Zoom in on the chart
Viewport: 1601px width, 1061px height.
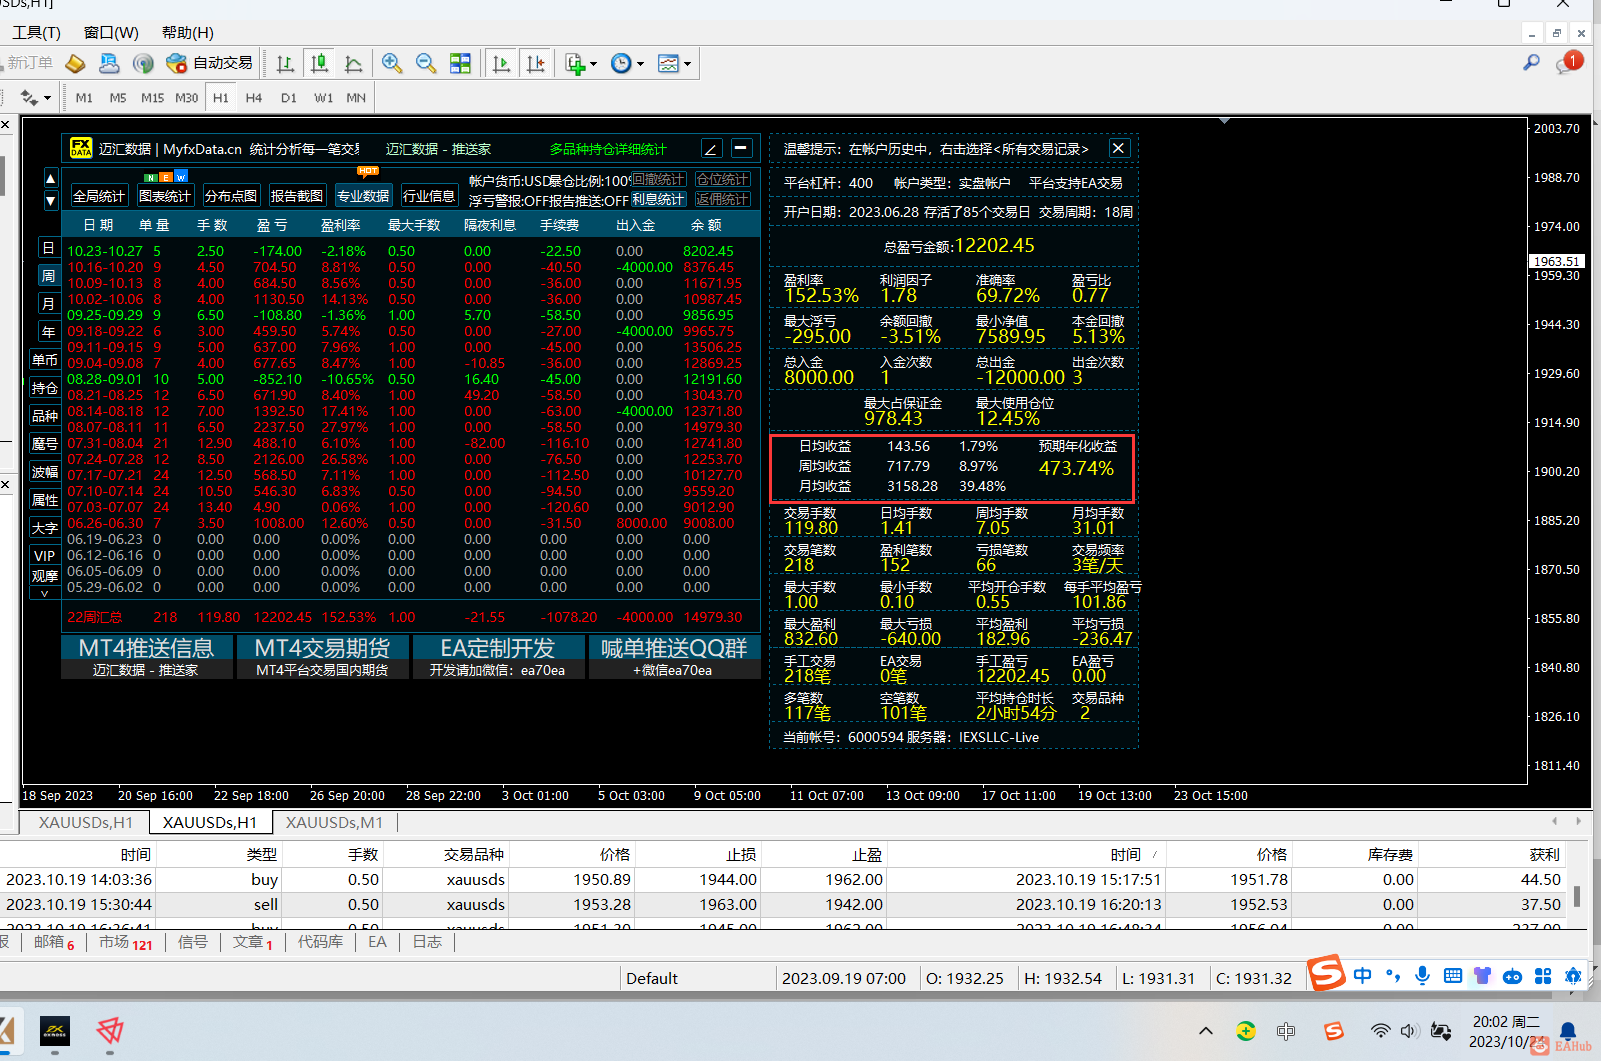(392, 63)
